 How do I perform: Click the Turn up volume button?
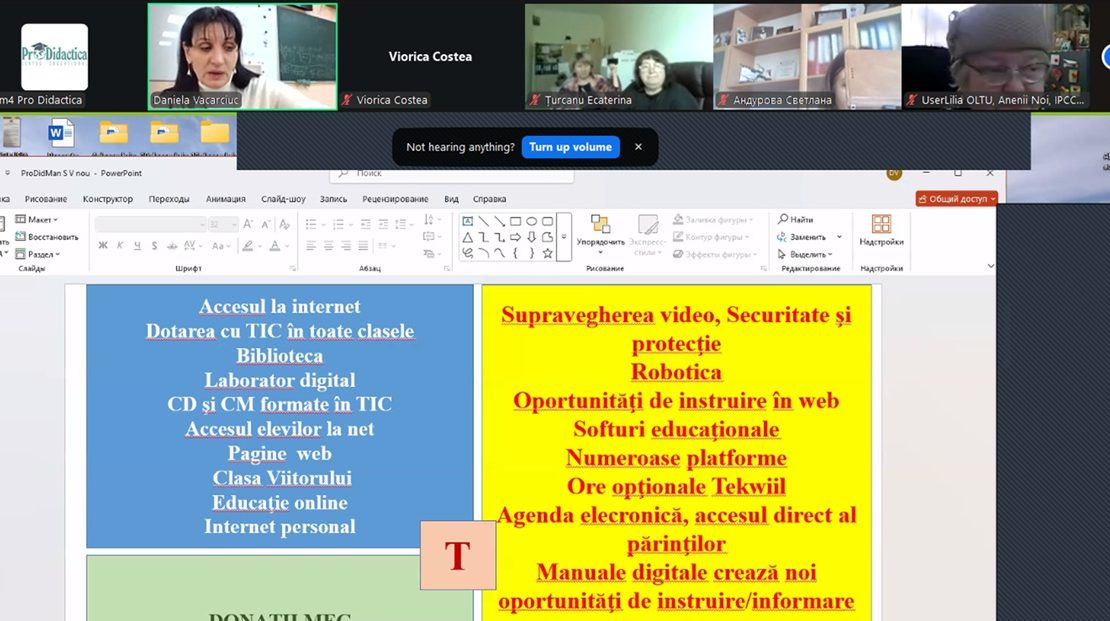(x=570, y=147)
